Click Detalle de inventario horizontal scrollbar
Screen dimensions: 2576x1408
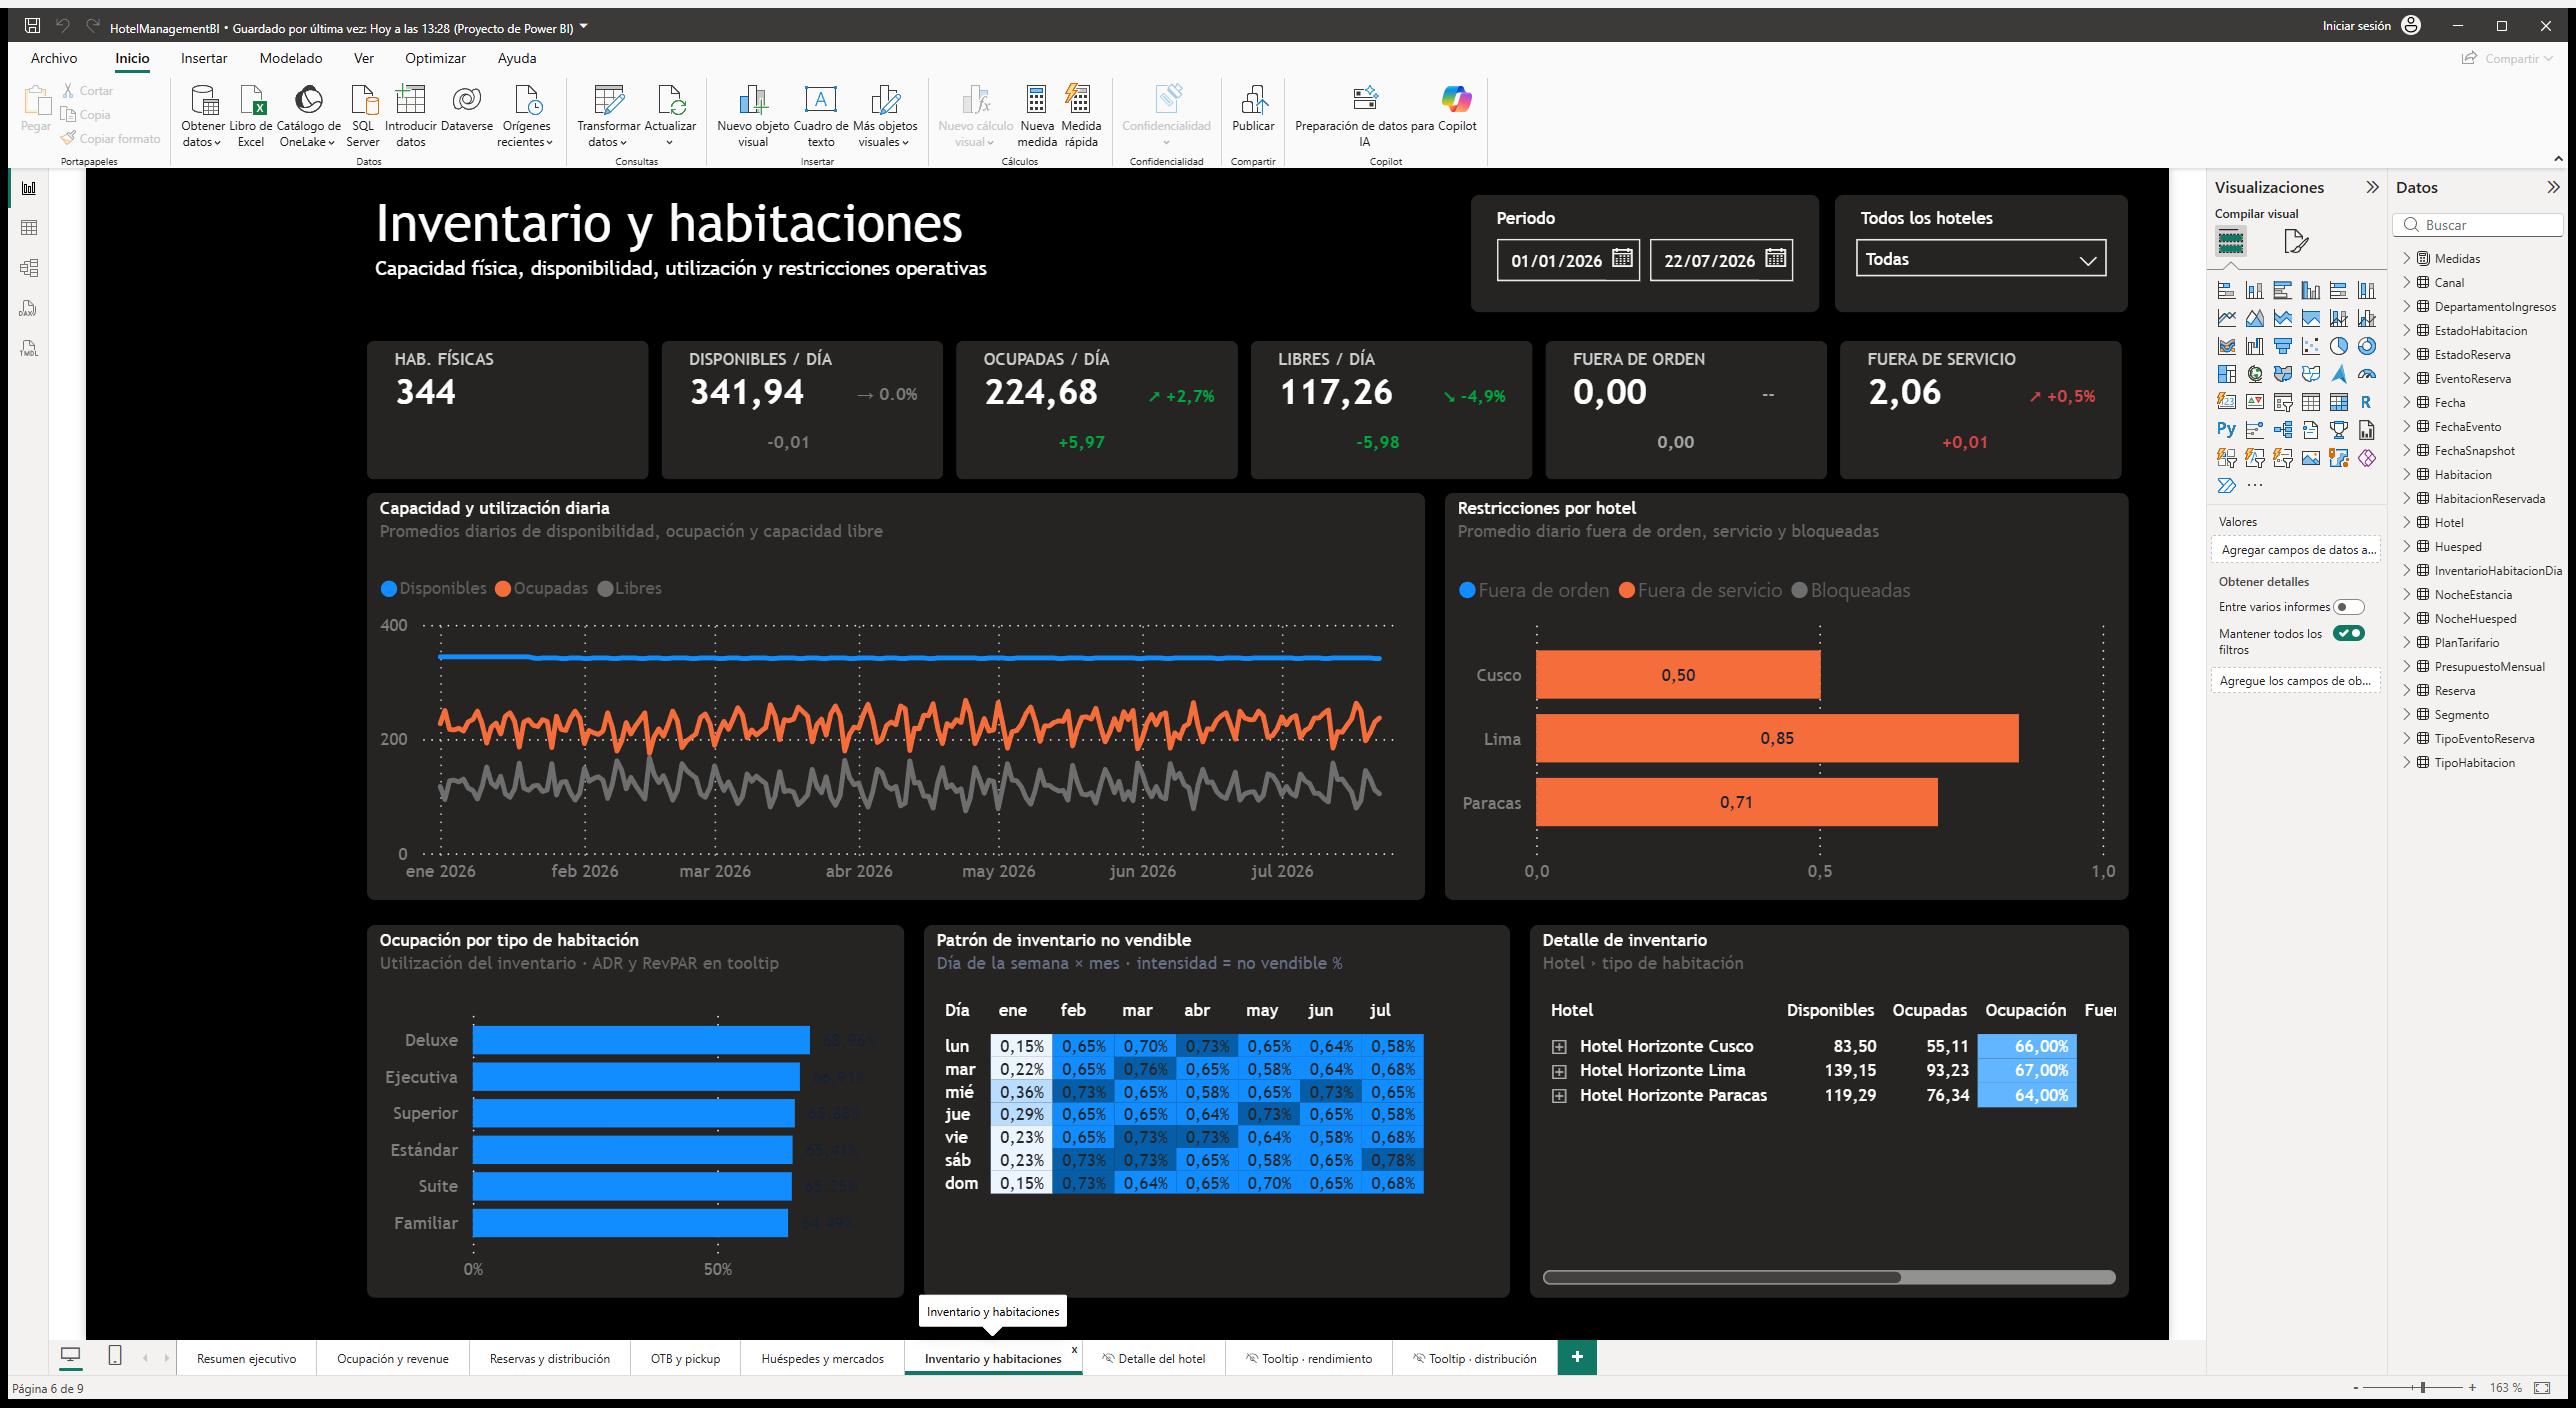point(1721,1277)
